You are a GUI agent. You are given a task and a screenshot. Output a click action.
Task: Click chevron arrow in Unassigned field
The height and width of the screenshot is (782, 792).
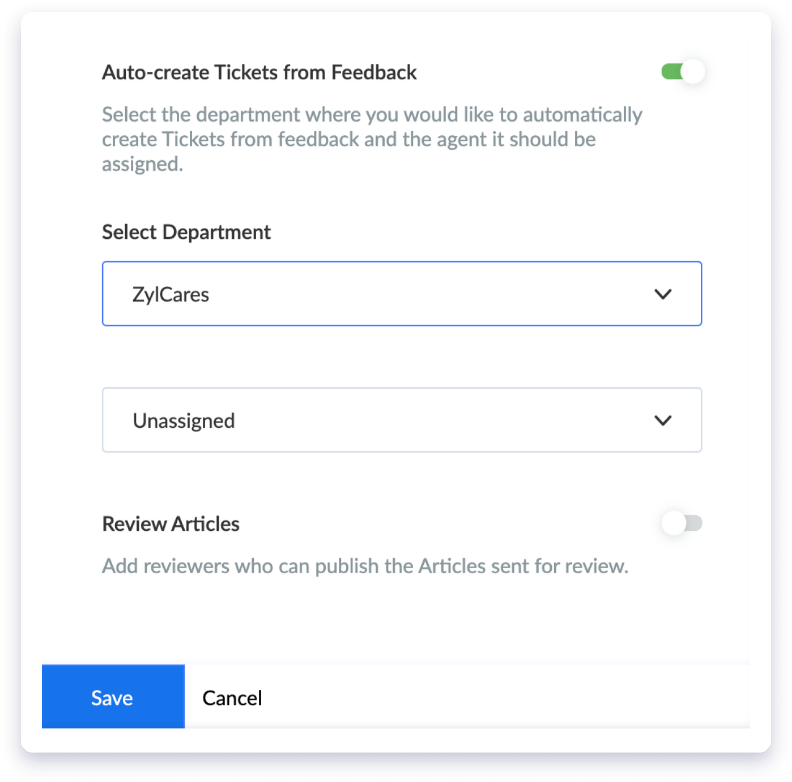663,420
